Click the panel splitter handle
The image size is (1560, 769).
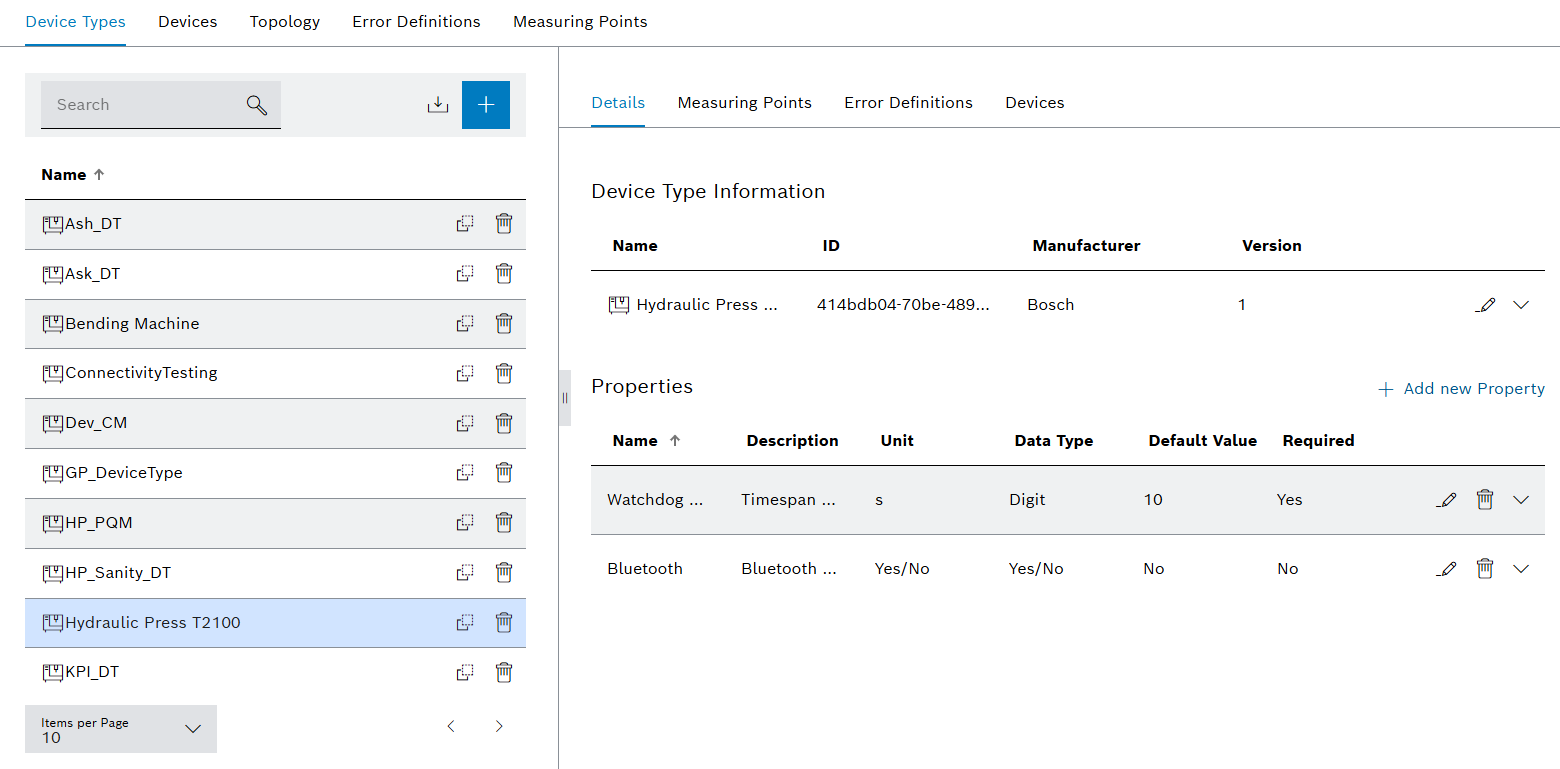point(565,398)
